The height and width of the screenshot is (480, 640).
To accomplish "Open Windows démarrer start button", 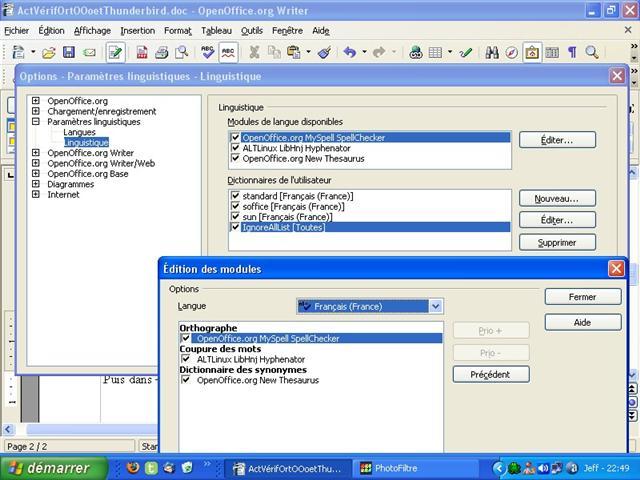I will (x=53, y=468).
